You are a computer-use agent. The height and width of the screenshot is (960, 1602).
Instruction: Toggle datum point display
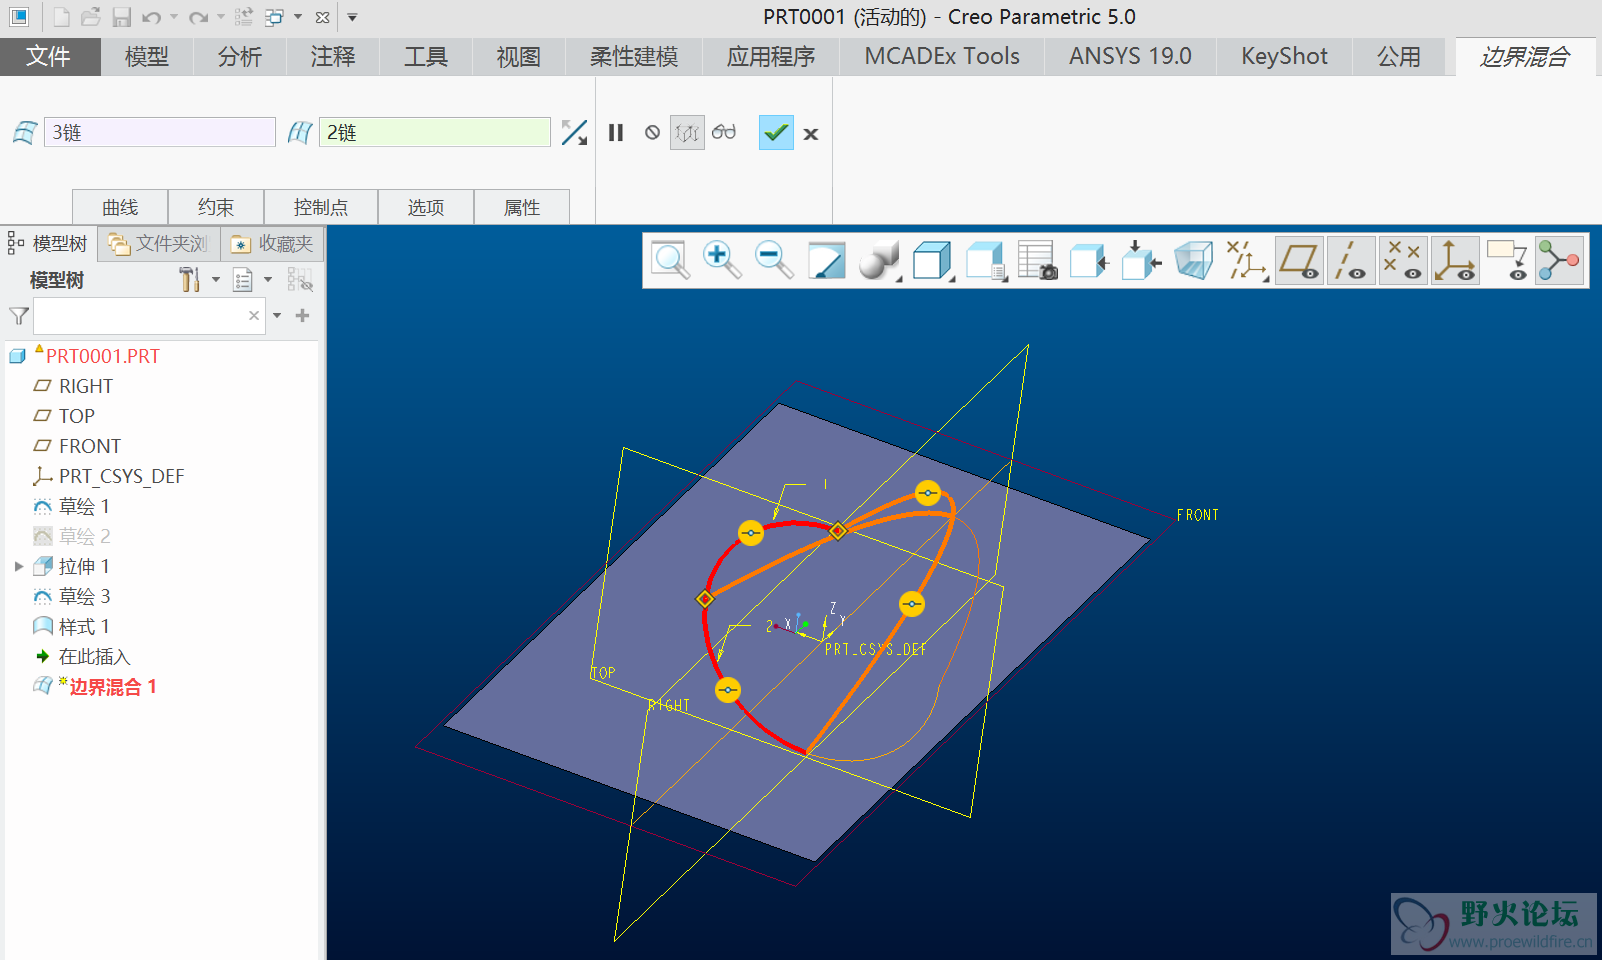click(x=1403, y=260)
